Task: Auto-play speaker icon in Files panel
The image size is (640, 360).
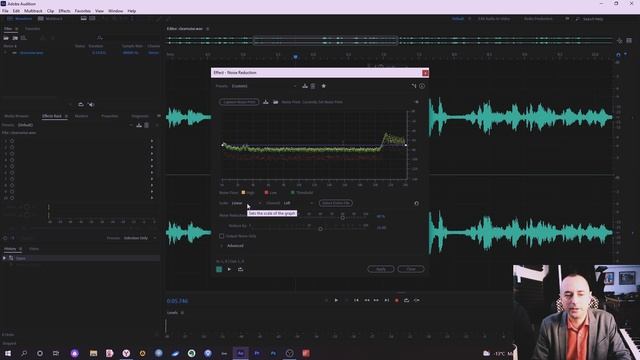Action: [x=91, y=104]
